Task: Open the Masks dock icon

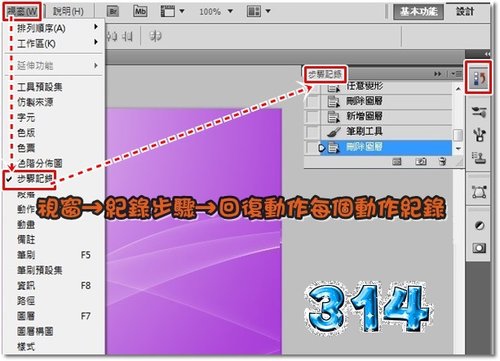Action: point(479,248)
